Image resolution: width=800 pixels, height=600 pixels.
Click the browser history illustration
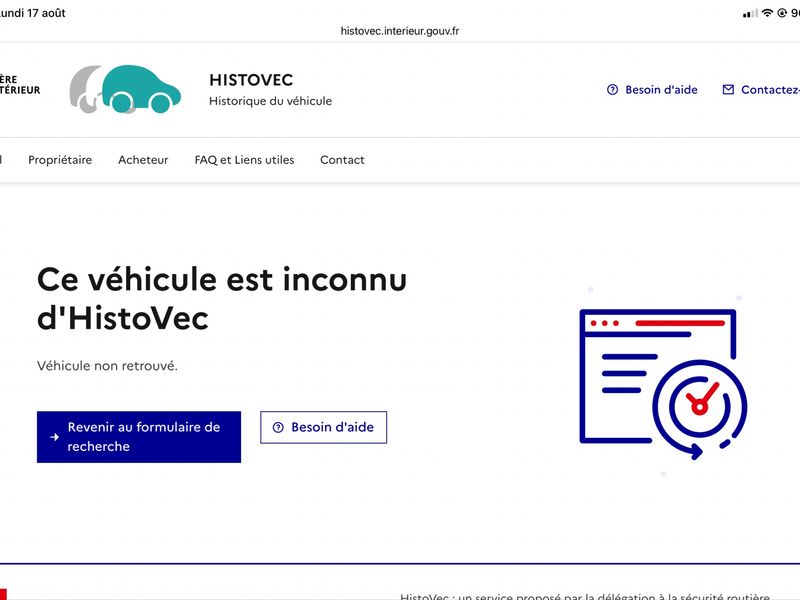(x=663, y=384)
